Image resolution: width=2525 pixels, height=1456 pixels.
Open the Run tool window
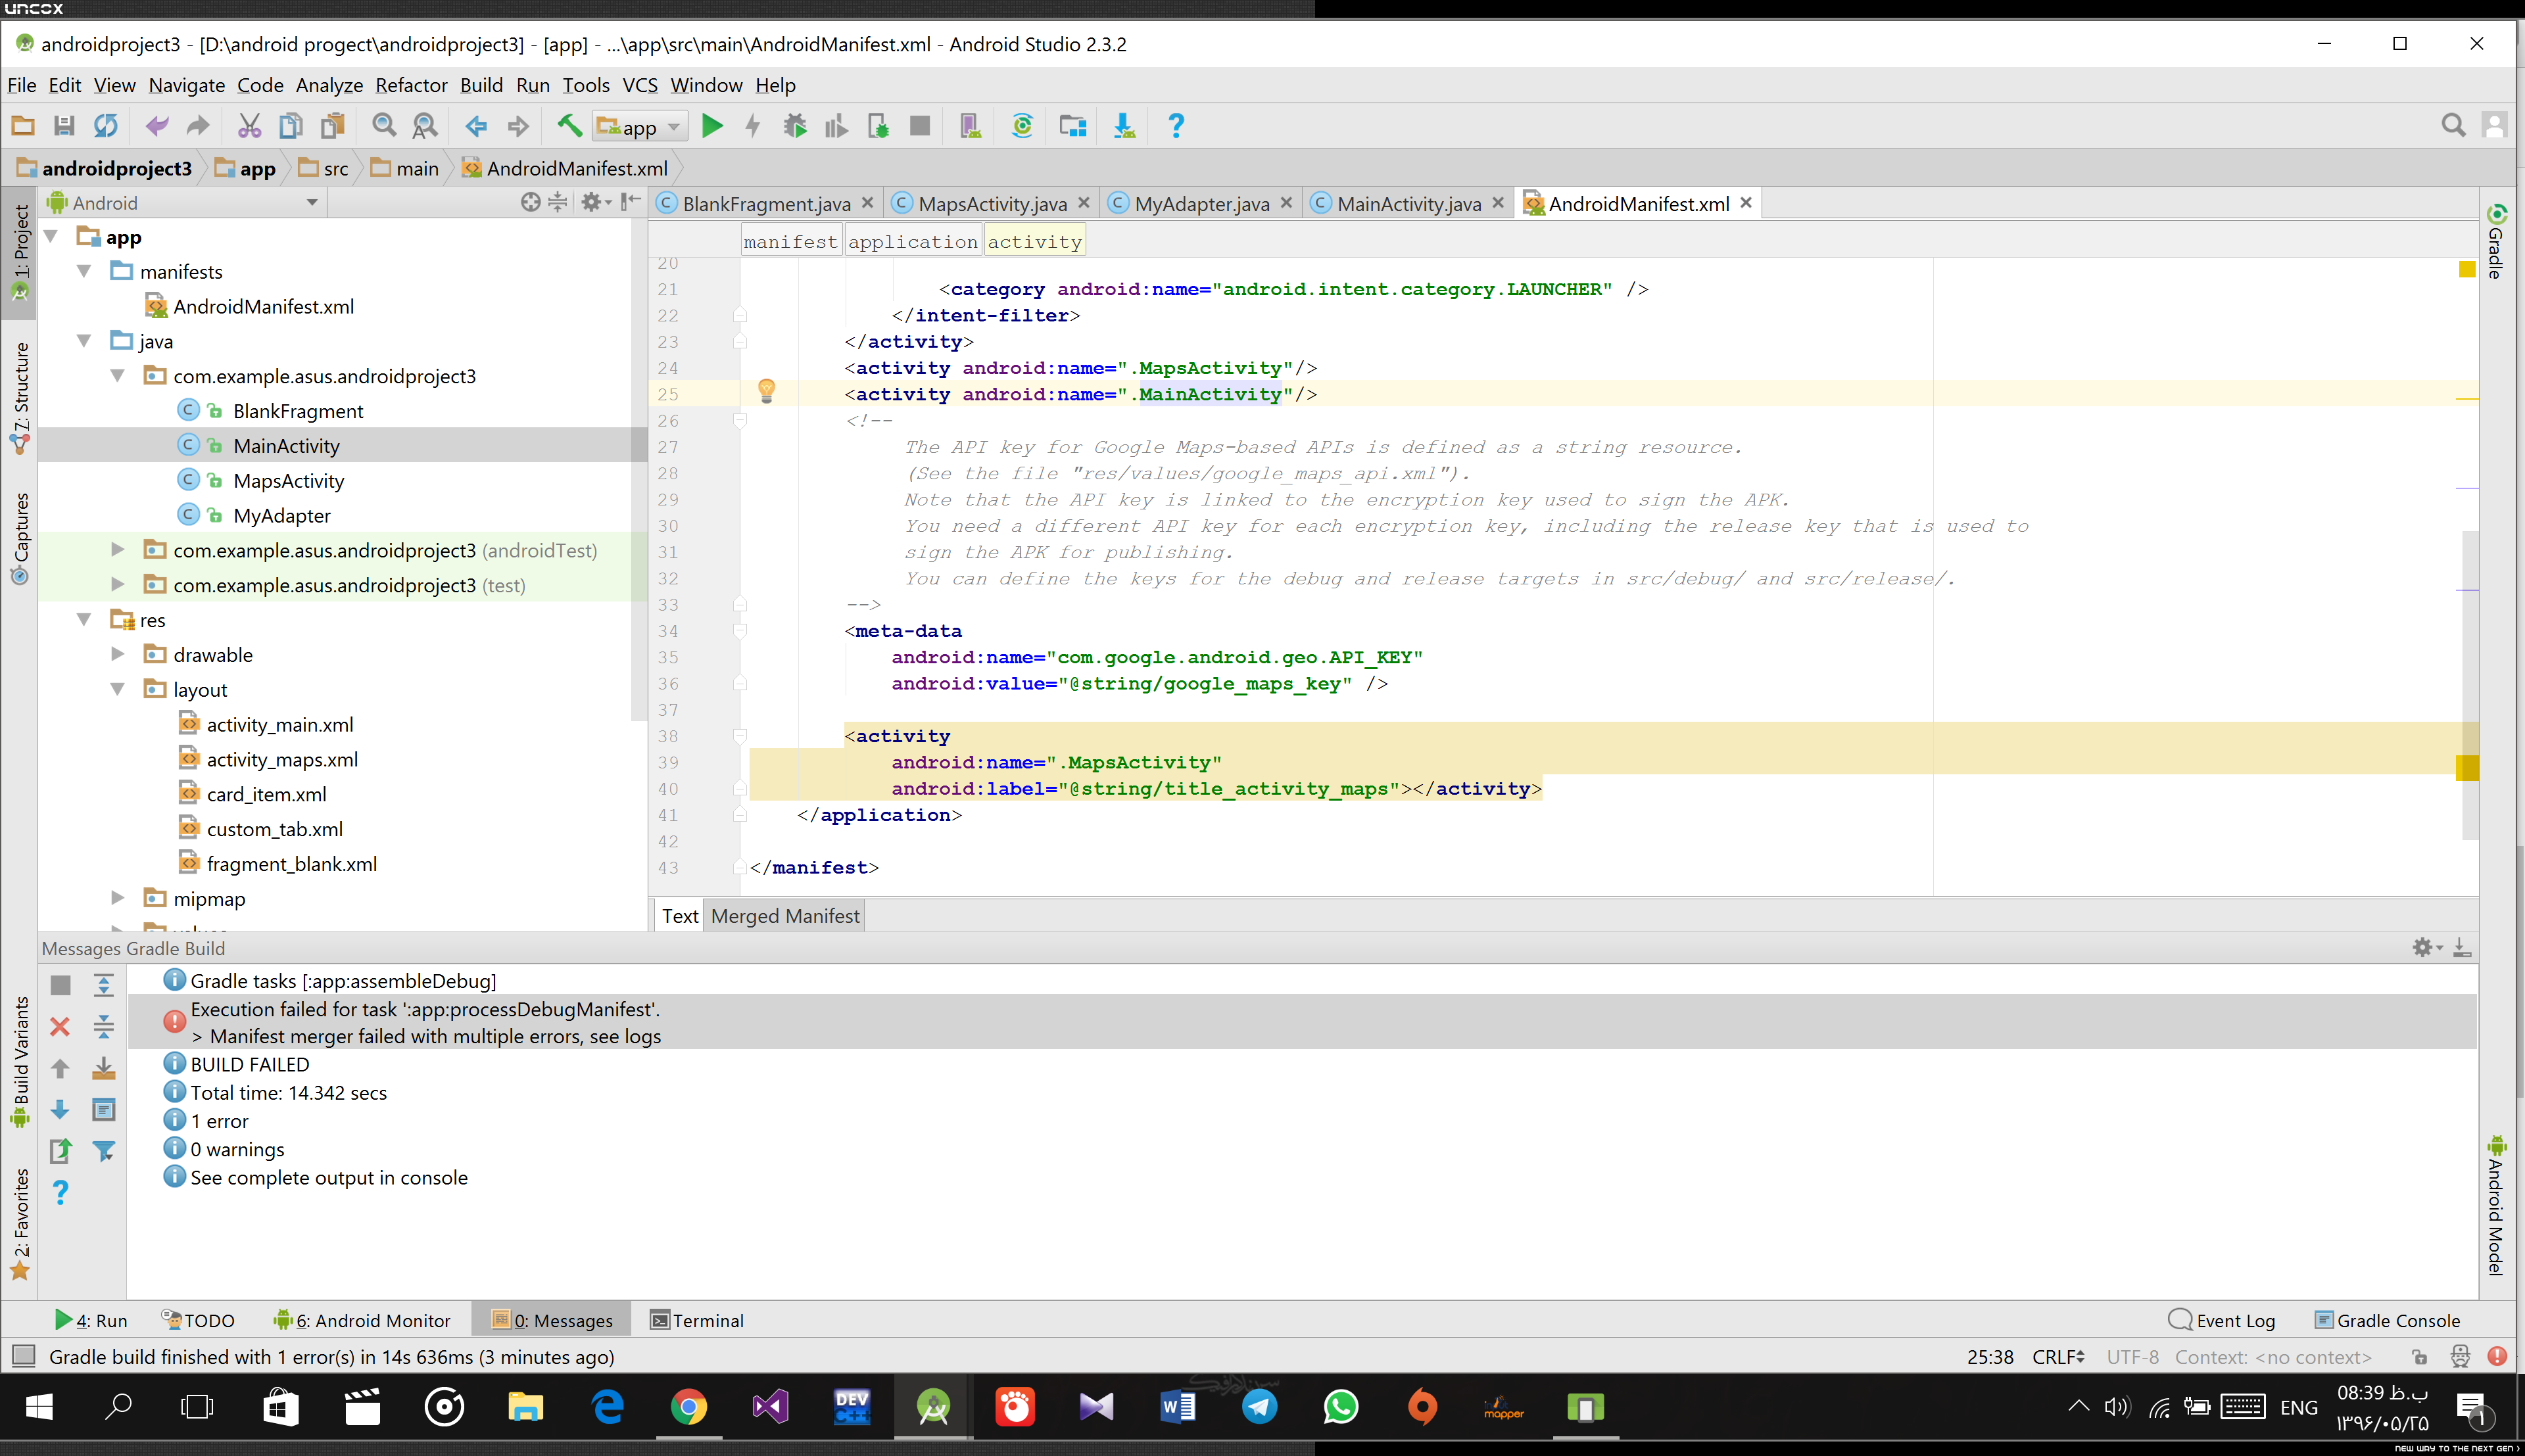(x=91, y=1321)
